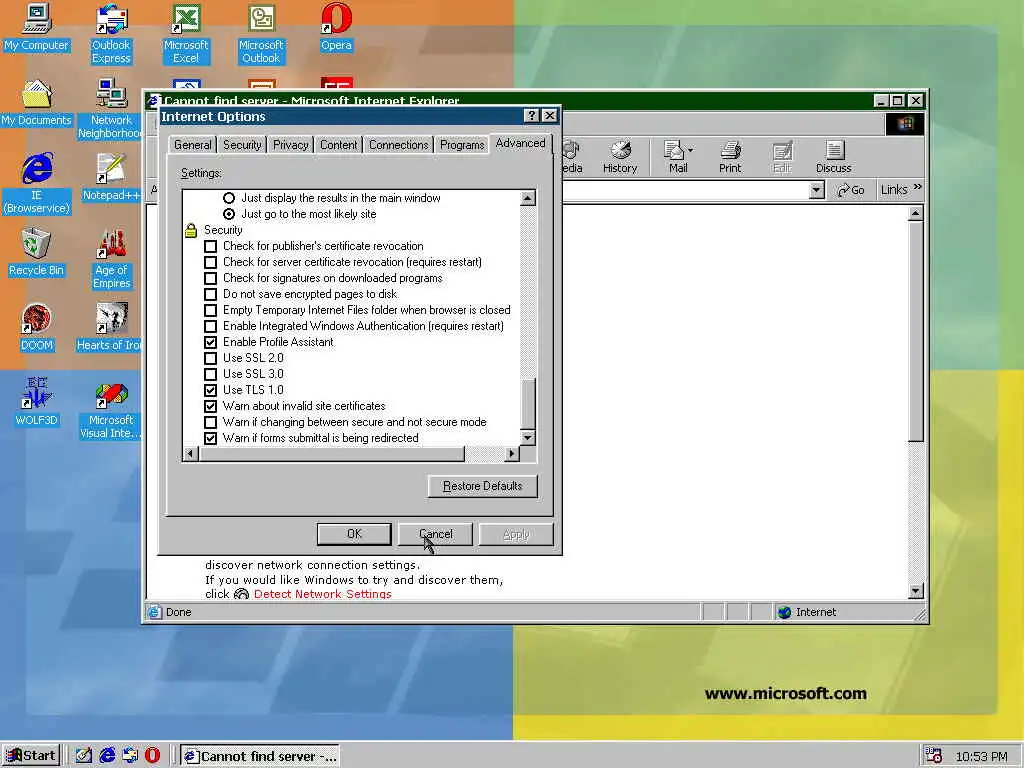
Task: Enable Integrated Windows Authentication checkbox
Action: click(210, 327)
